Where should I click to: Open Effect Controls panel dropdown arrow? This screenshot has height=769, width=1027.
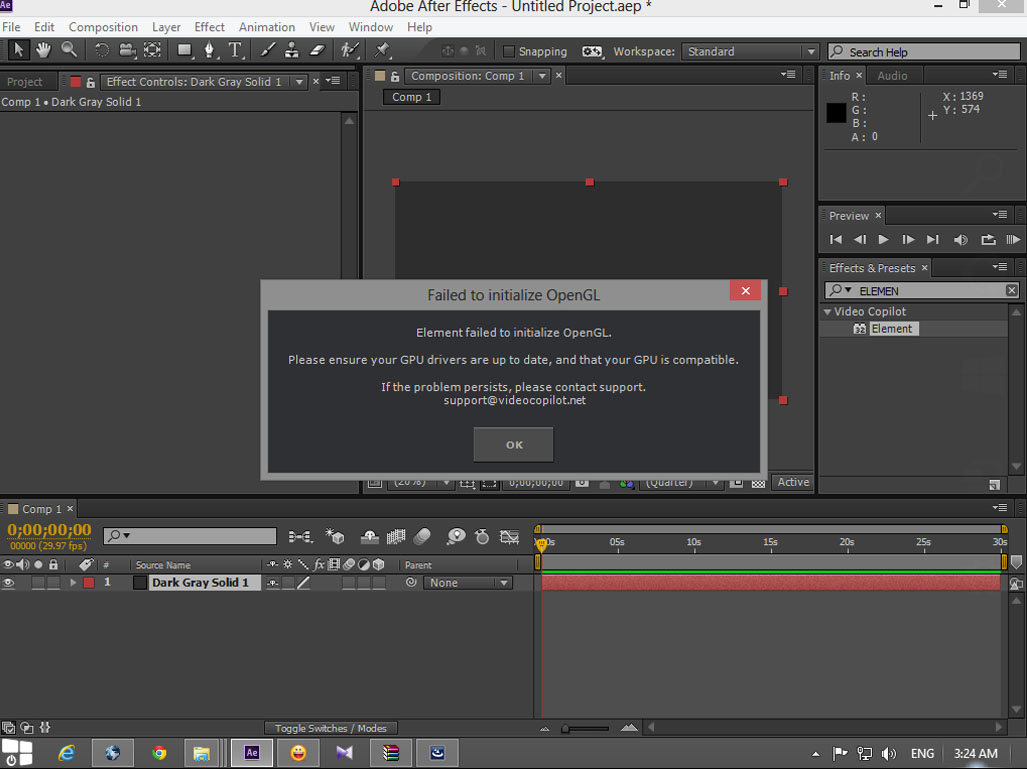click(299, 82)
